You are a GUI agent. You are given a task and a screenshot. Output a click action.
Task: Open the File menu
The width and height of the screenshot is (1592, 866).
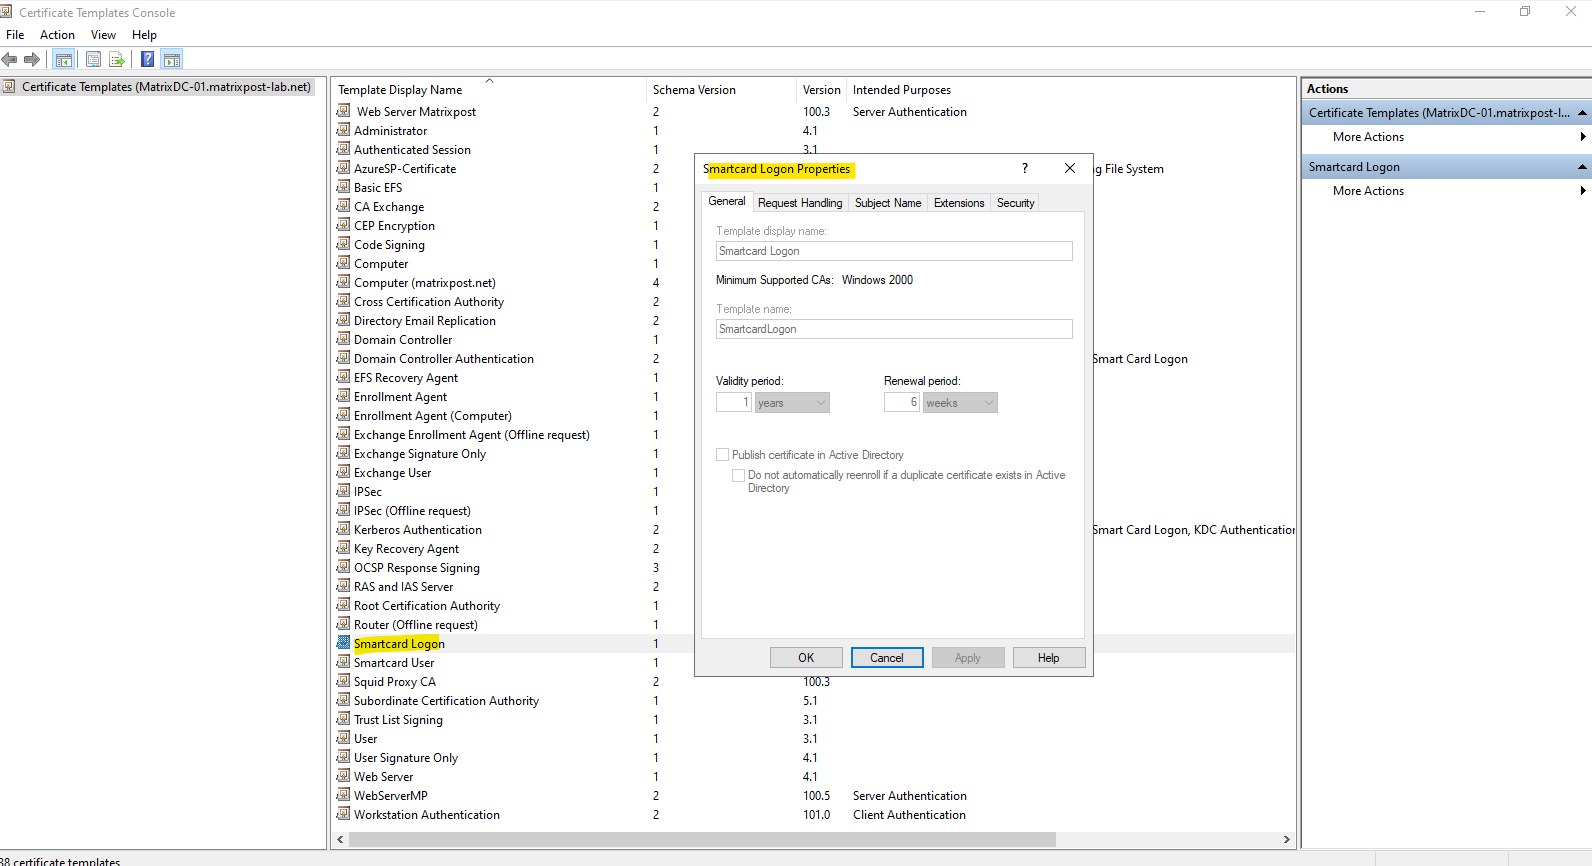pos(15,34)
